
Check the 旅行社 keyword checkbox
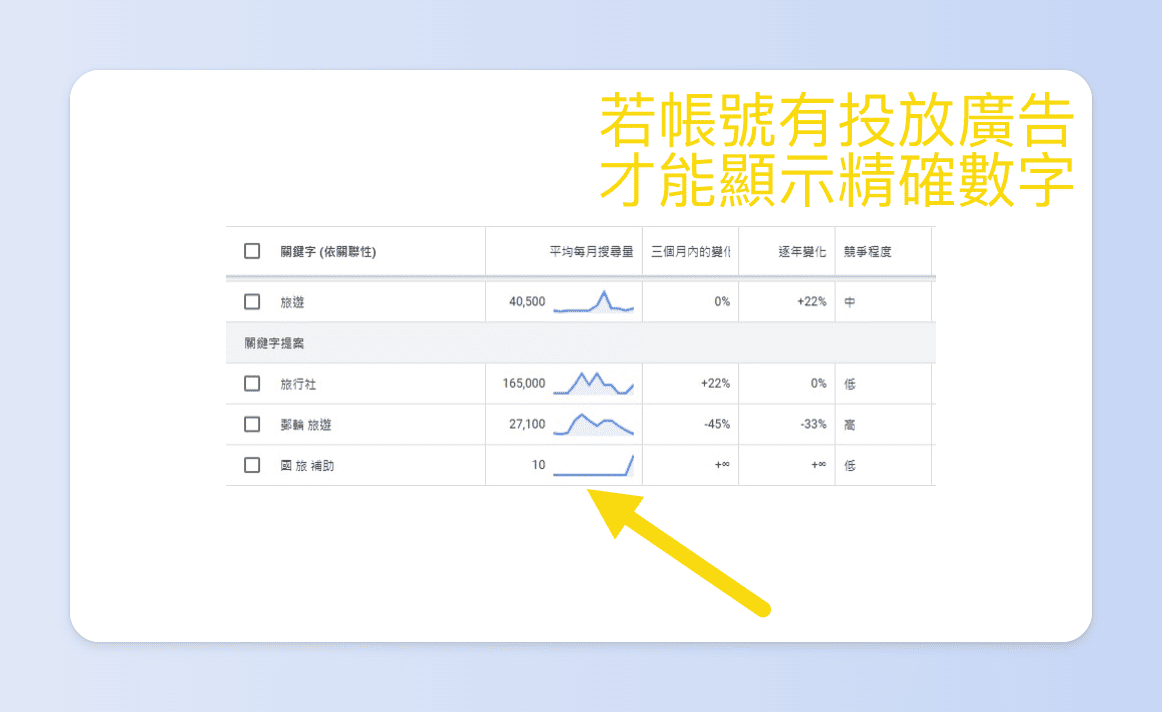[252, 383]
